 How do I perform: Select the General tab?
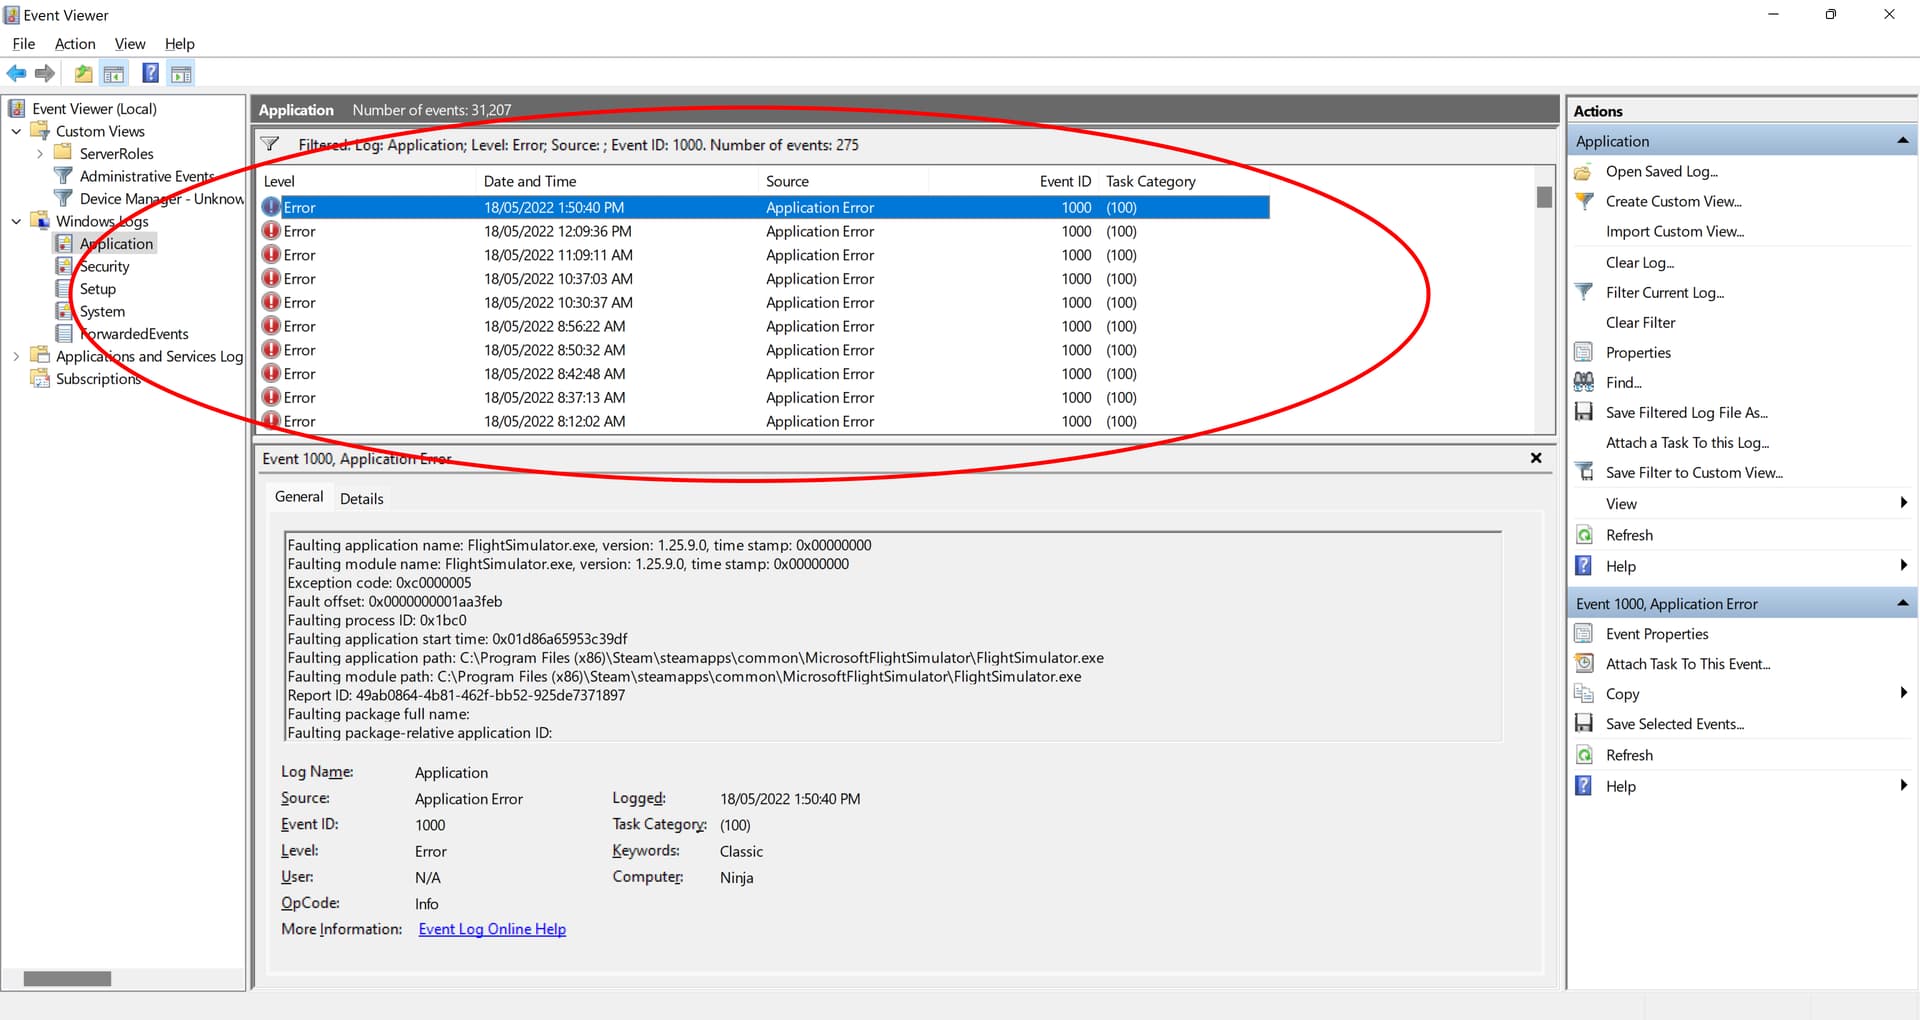pos(299,497)
